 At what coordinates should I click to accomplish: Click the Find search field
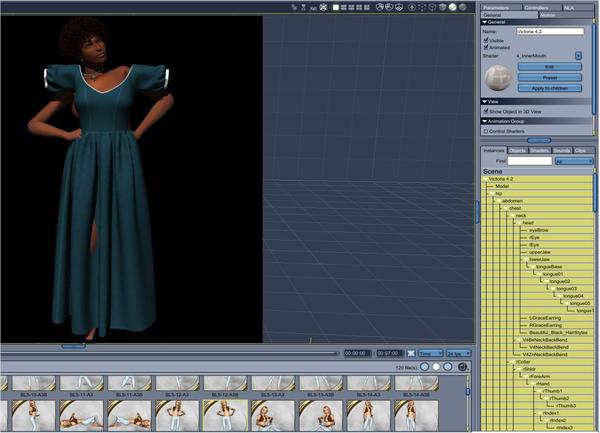(528, 160)
